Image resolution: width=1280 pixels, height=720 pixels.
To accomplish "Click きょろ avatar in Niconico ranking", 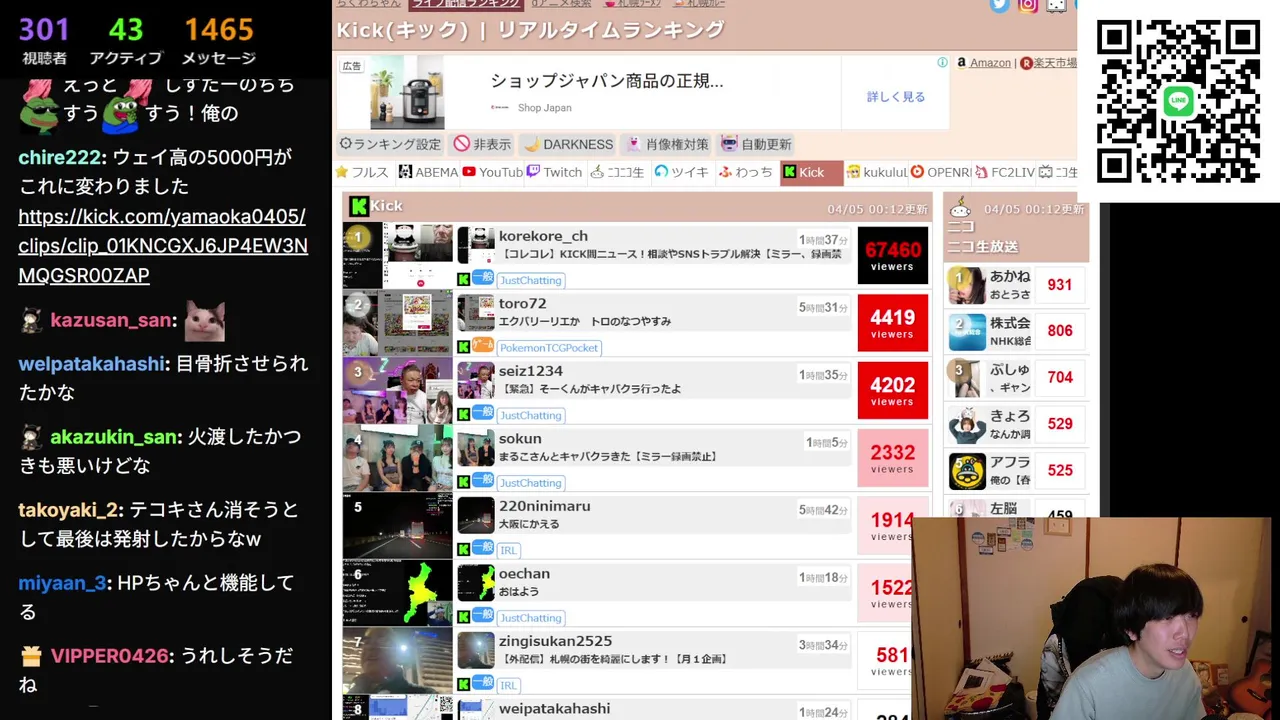I will (967, 424).
